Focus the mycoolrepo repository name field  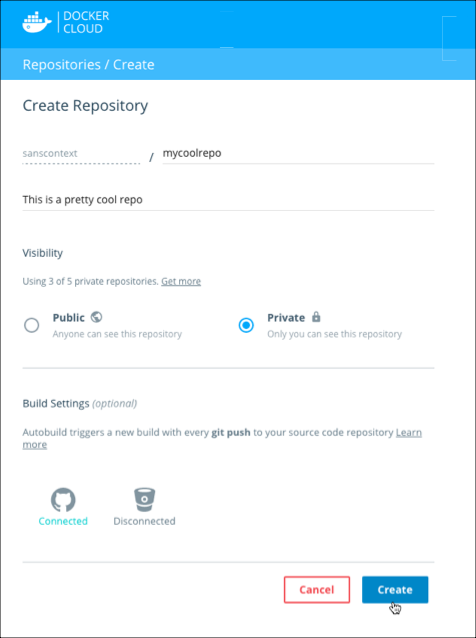point(298,154)
